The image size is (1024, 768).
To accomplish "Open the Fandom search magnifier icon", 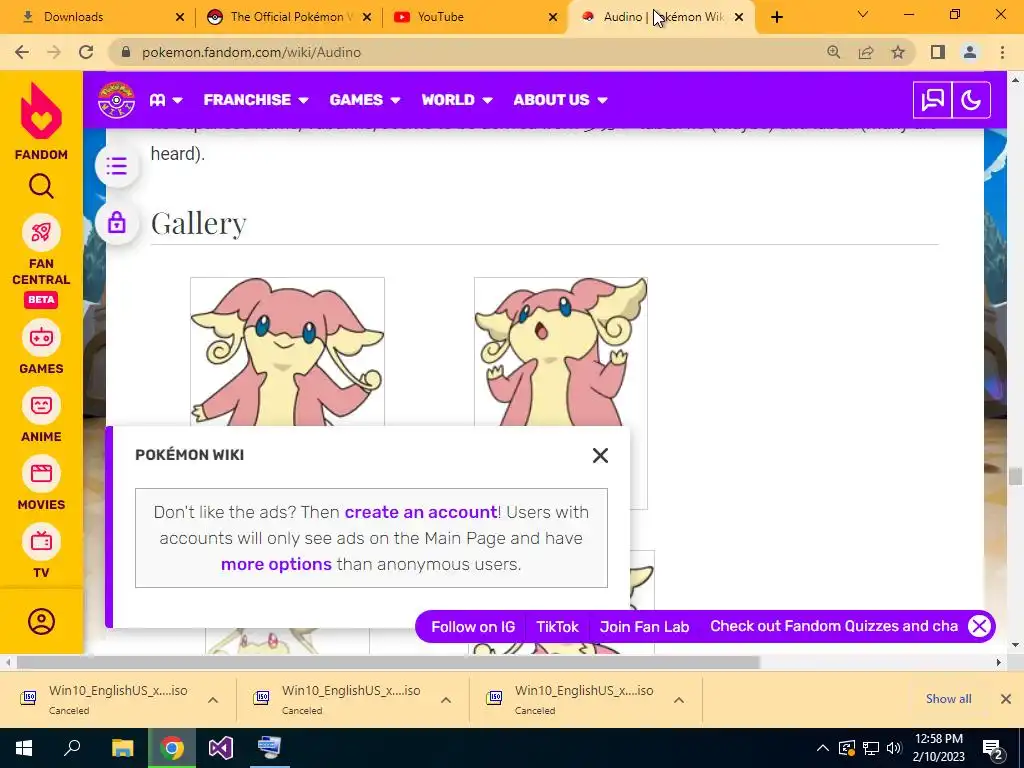I will (41, 186).
